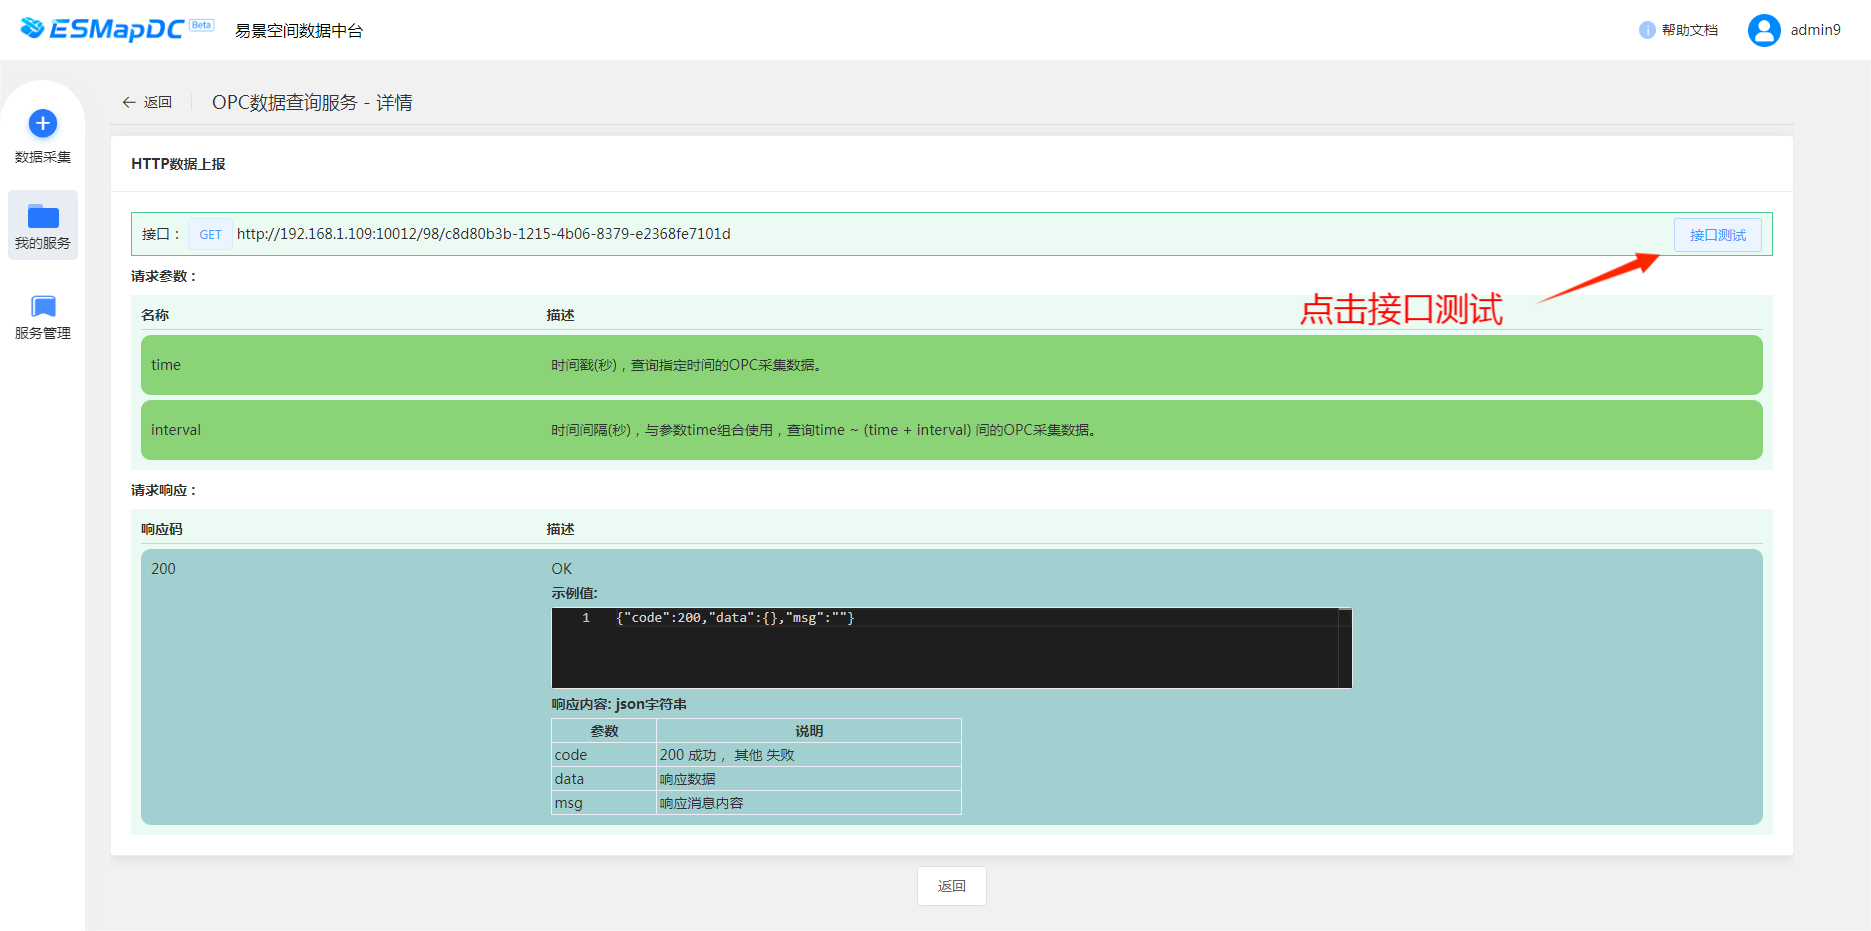The height and width of the screenshot is (931, 1871).
Task: Click the 返回 link in header
Action: (x=158, y=102)
